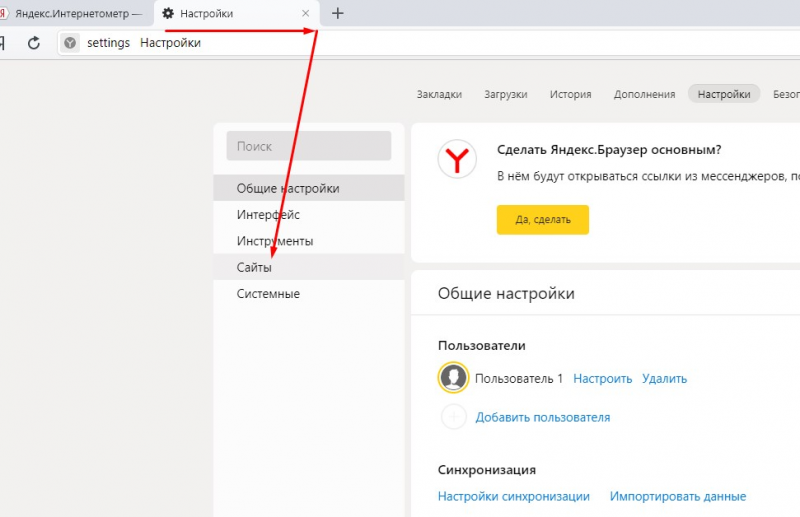
Task: Select the Настройки top navigation item
Action: coord(724,94)
